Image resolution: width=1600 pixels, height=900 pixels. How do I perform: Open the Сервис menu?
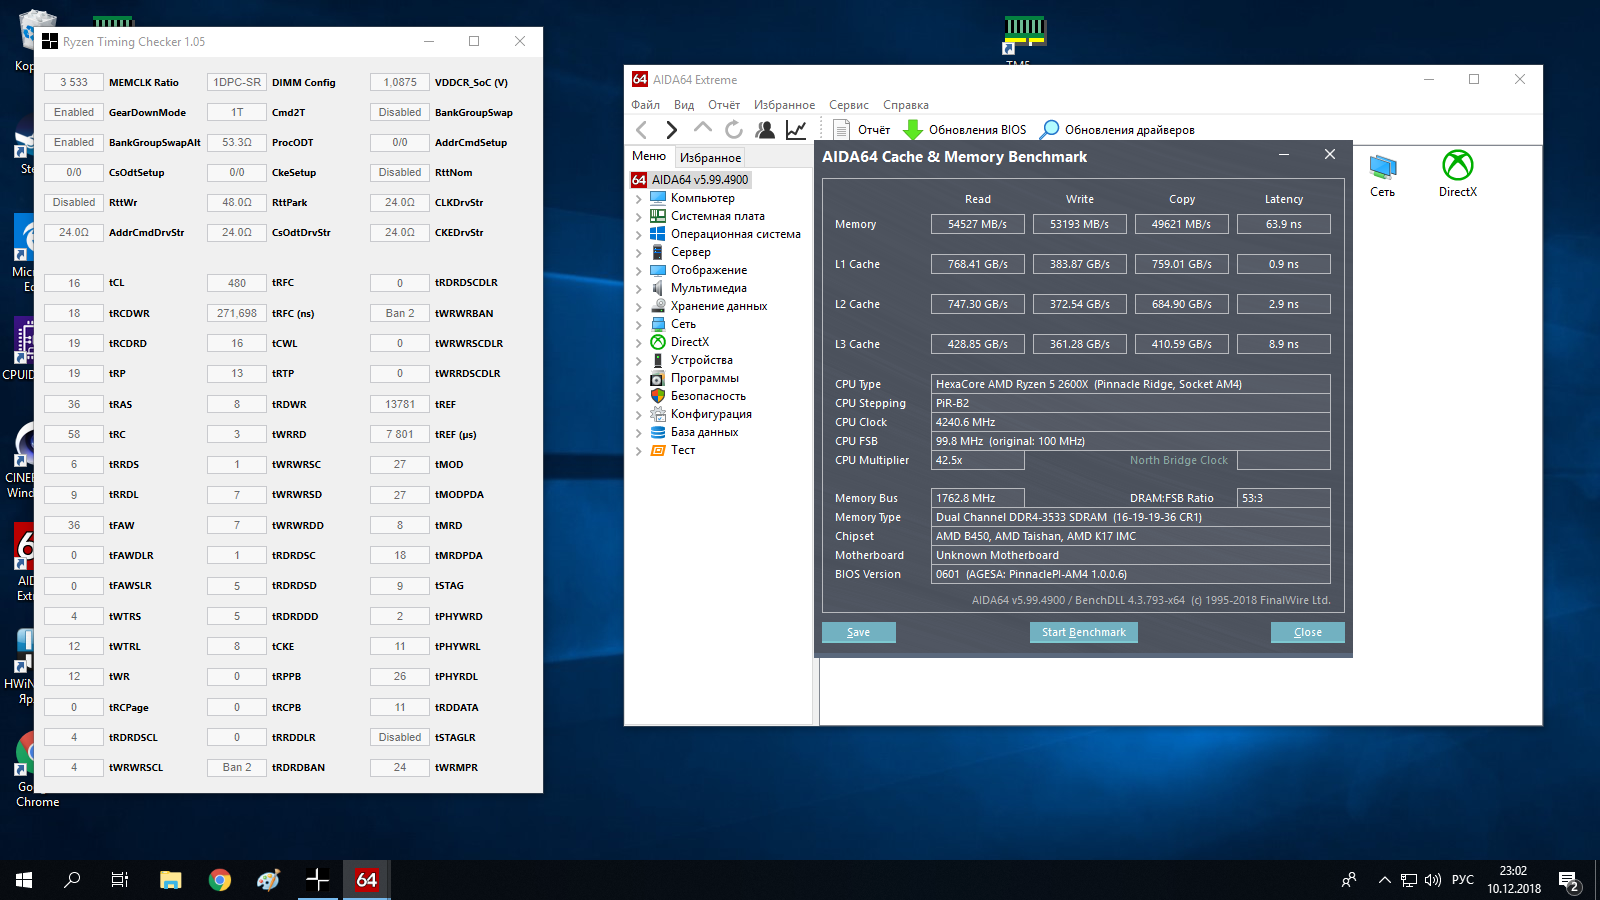849,105
